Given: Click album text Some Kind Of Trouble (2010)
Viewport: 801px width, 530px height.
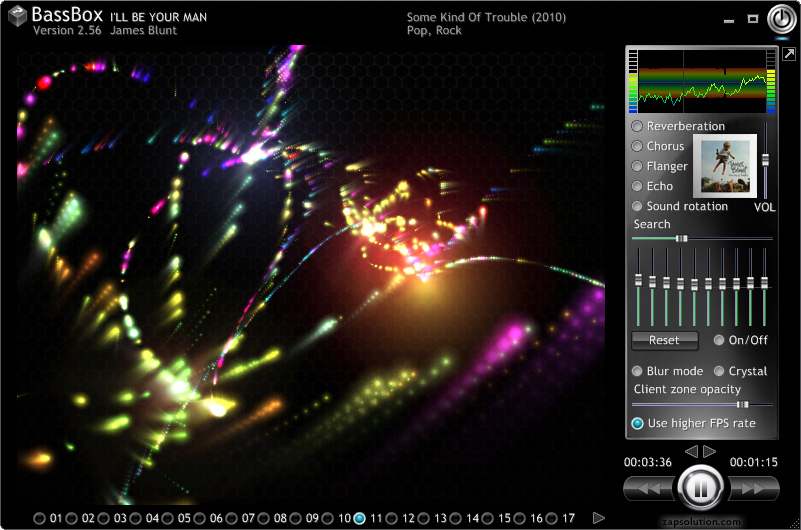Looking at the screenshot, I should 486,17.
